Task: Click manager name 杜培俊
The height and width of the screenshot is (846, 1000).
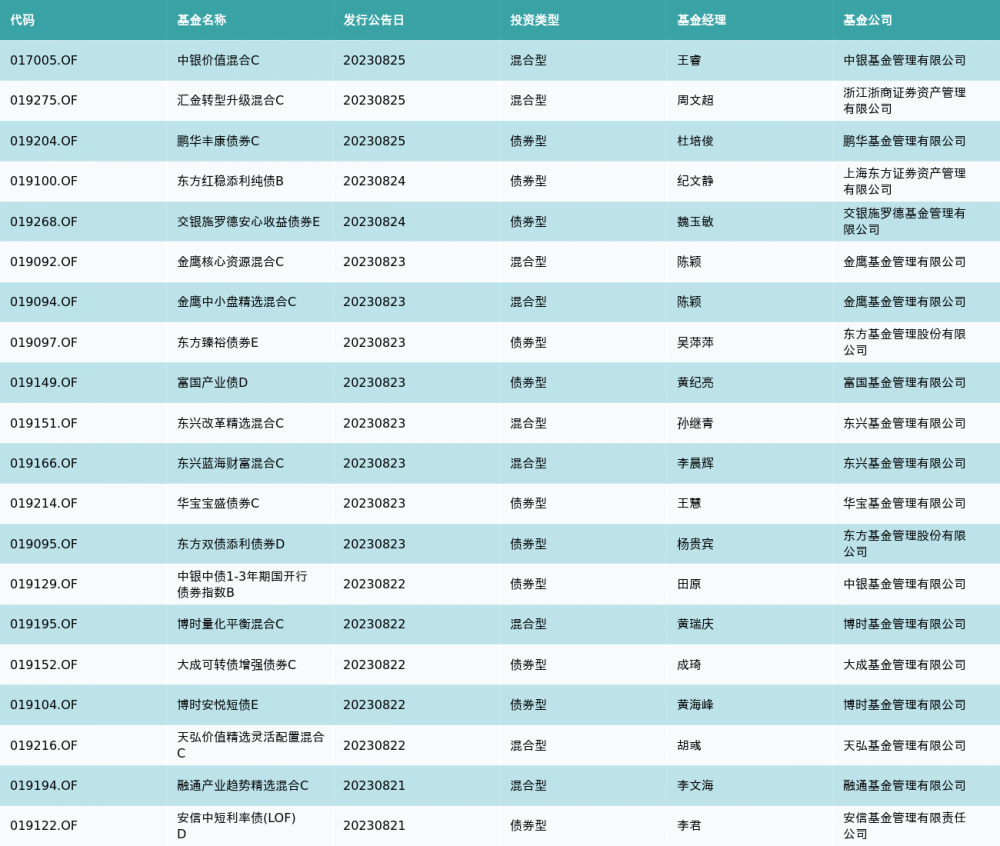Action: (x=695, y=141)
